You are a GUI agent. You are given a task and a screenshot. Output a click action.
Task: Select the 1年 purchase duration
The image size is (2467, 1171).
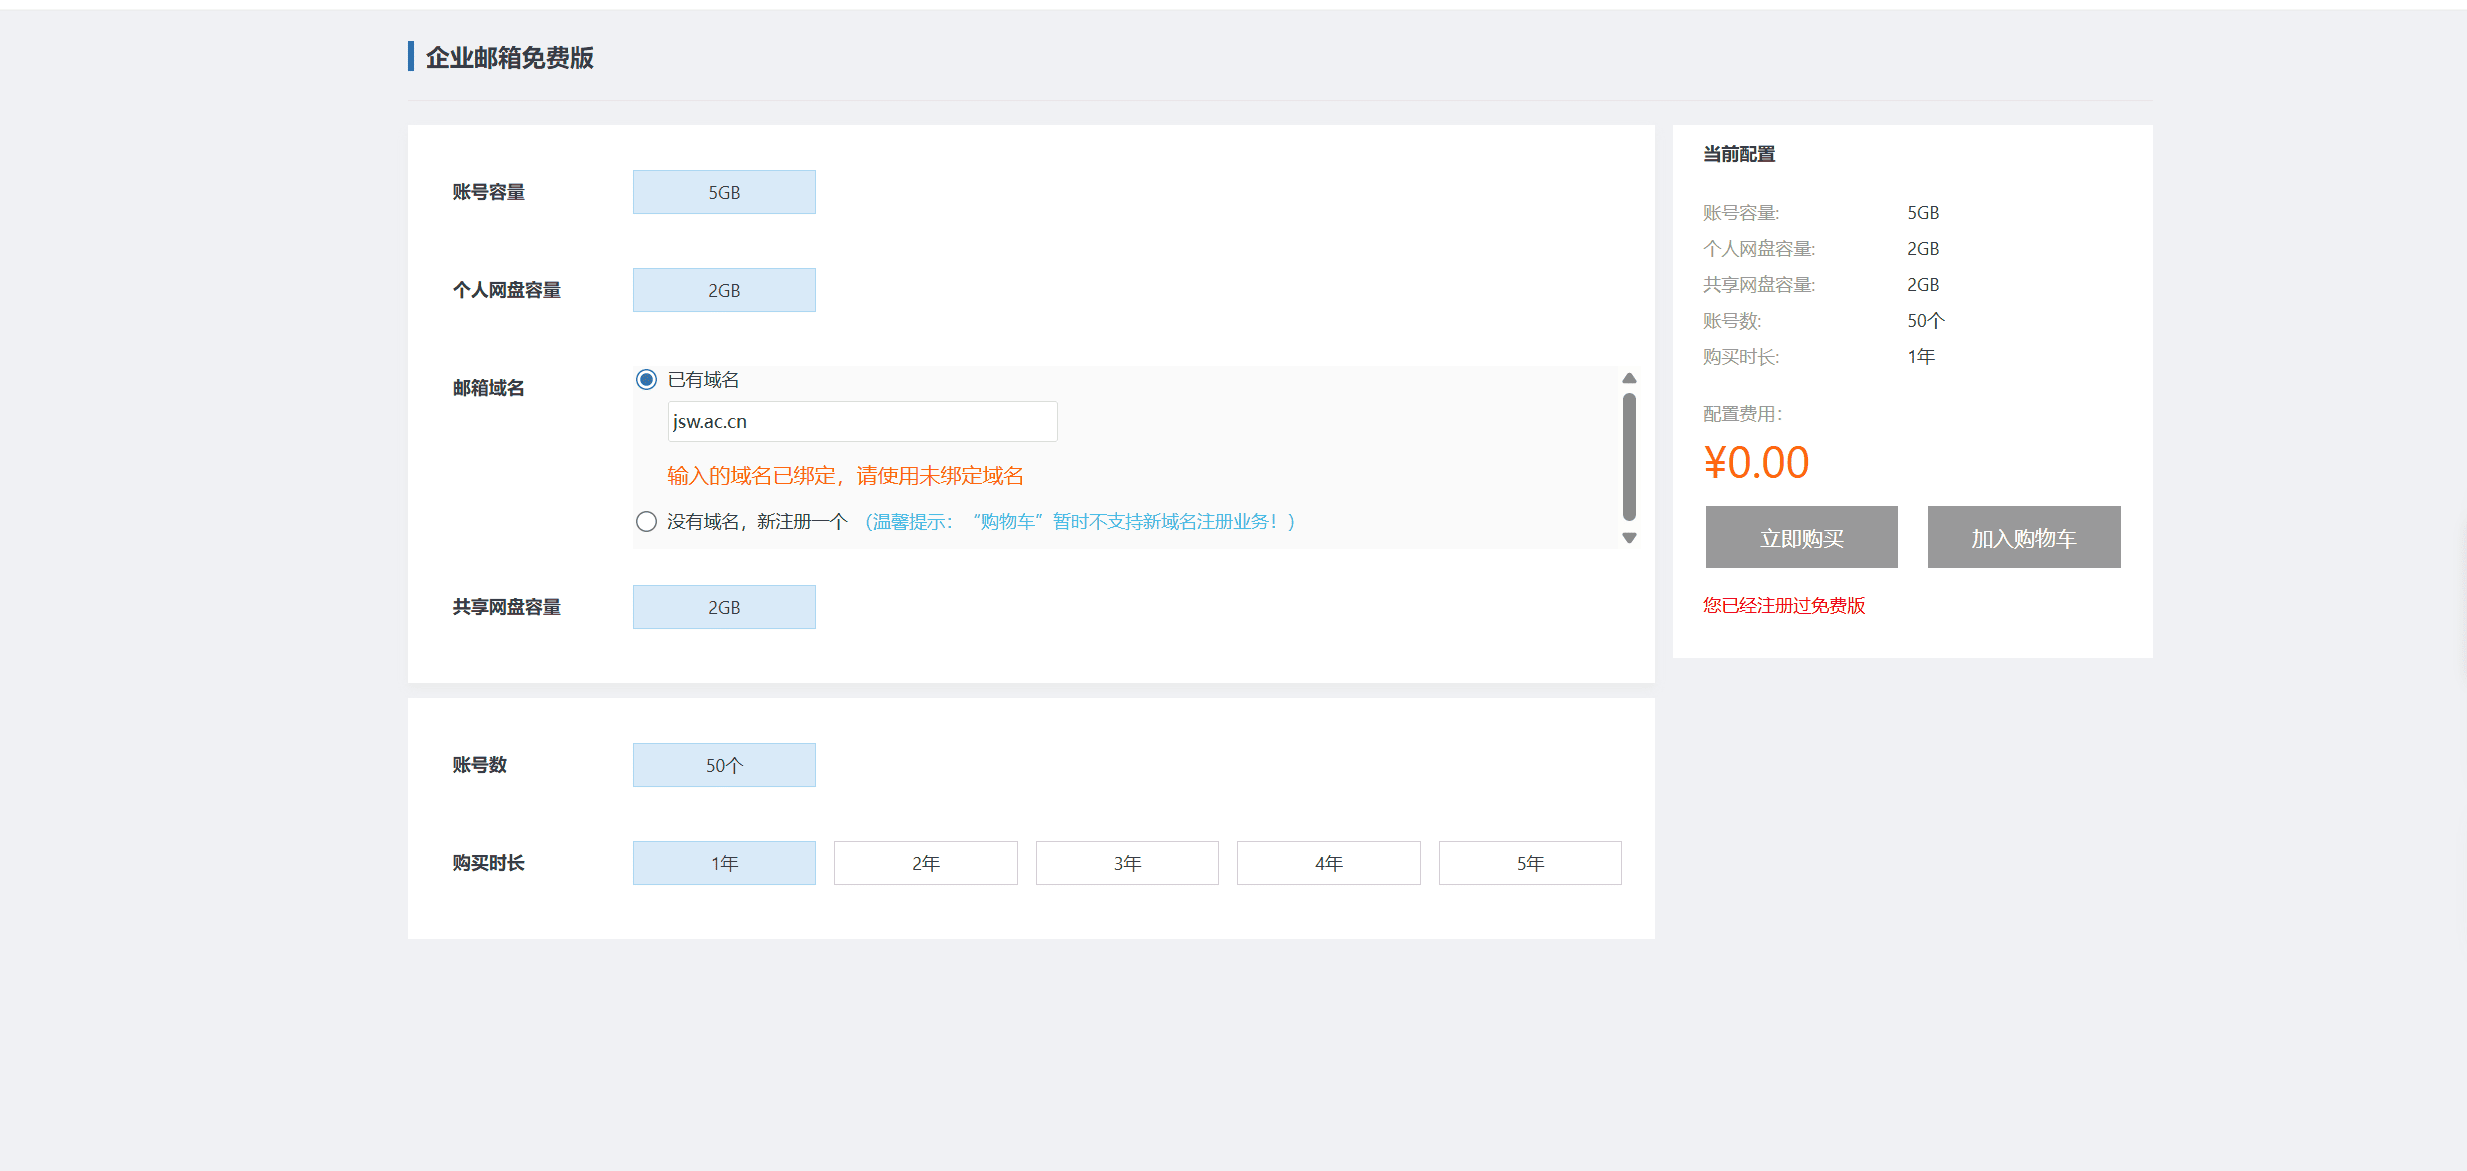point(723,862)
